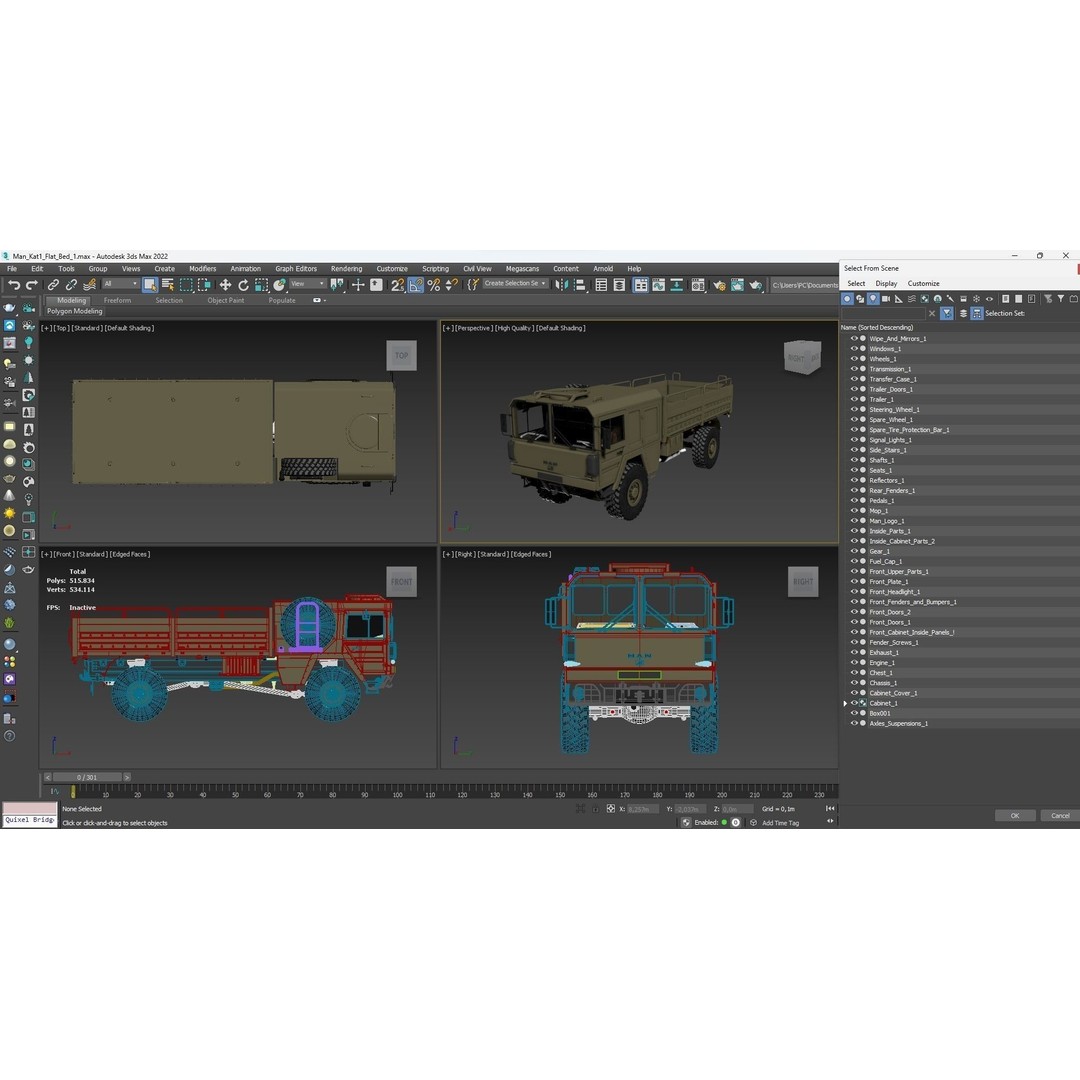Click Bind to Space Warp icon
The width and height of the screenshot is (1080, 1080).
90,285
